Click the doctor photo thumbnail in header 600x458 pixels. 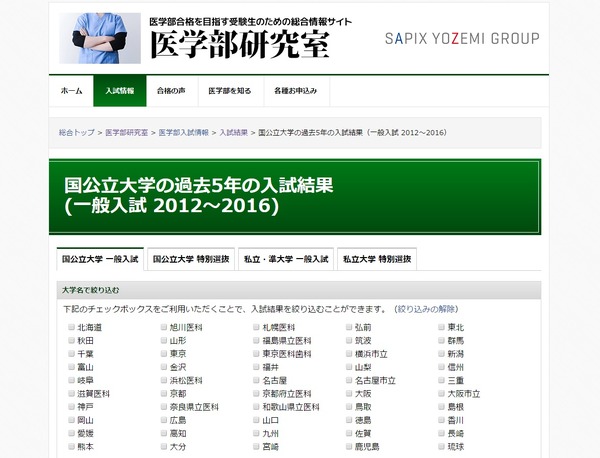point(100,38)
